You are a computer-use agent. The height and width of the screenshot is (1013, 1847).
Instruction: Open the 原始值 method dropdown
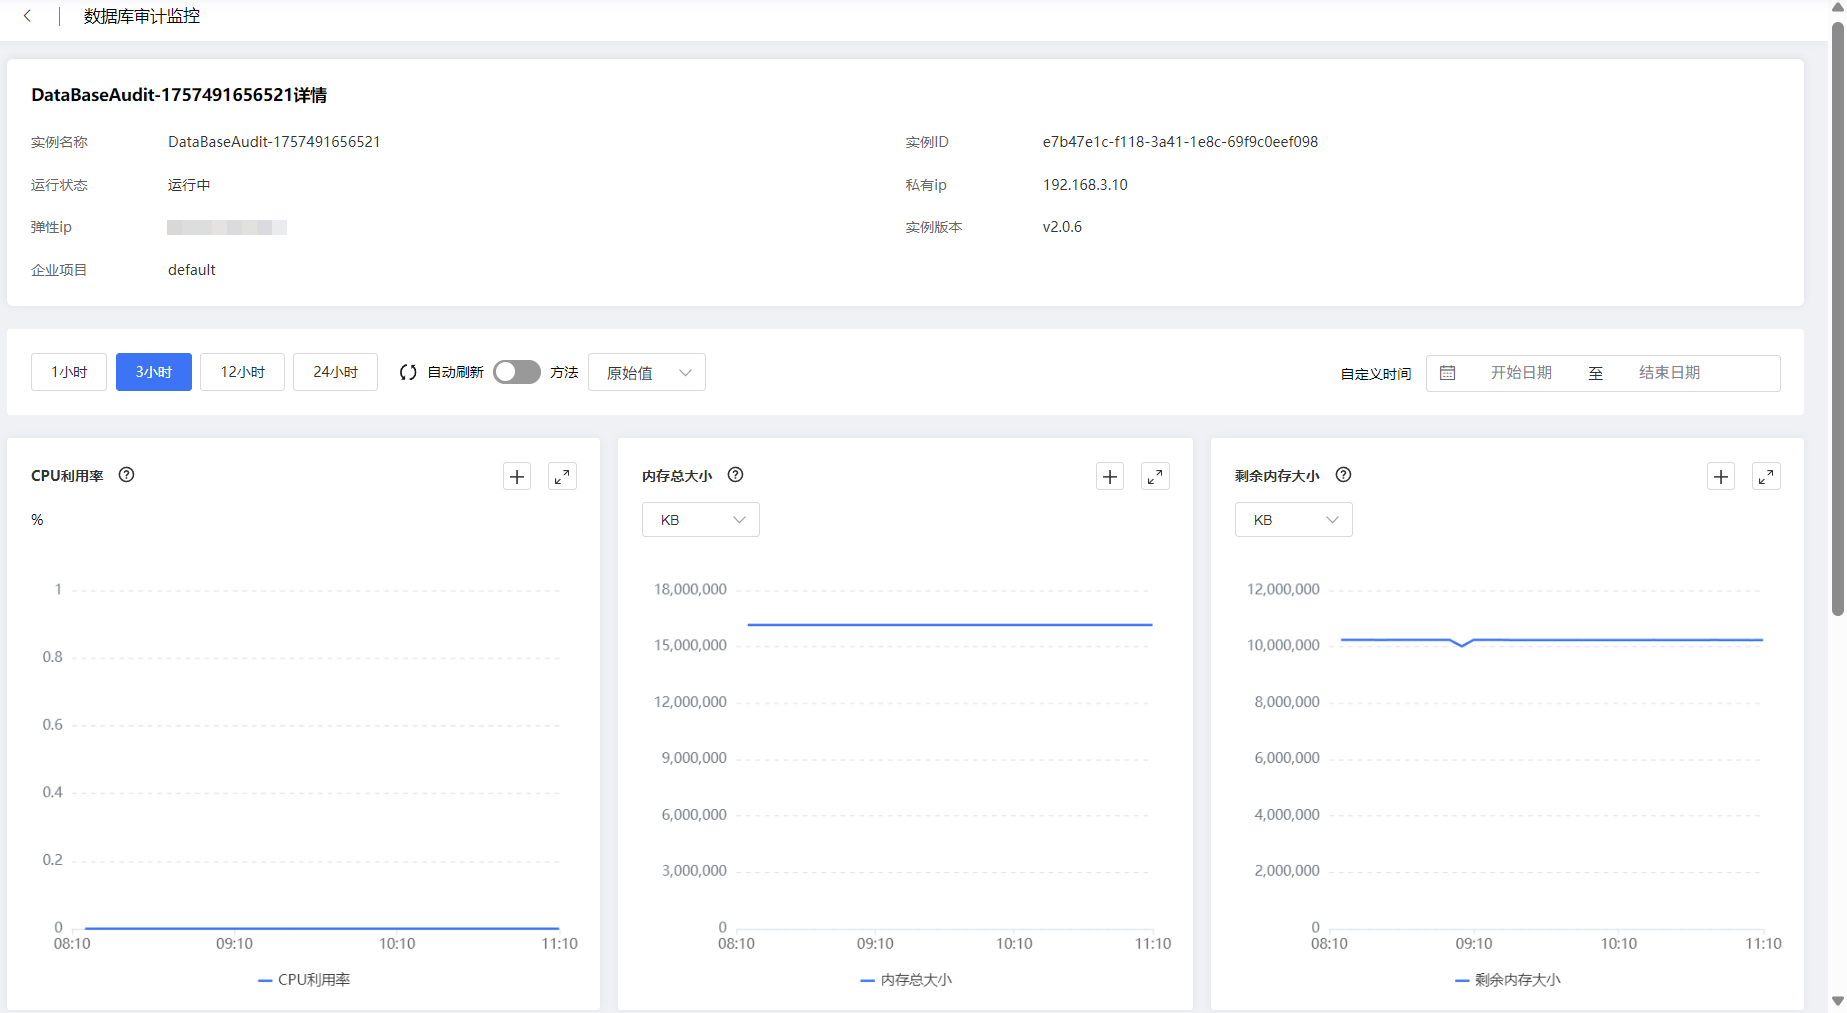[x=647, y=372]
